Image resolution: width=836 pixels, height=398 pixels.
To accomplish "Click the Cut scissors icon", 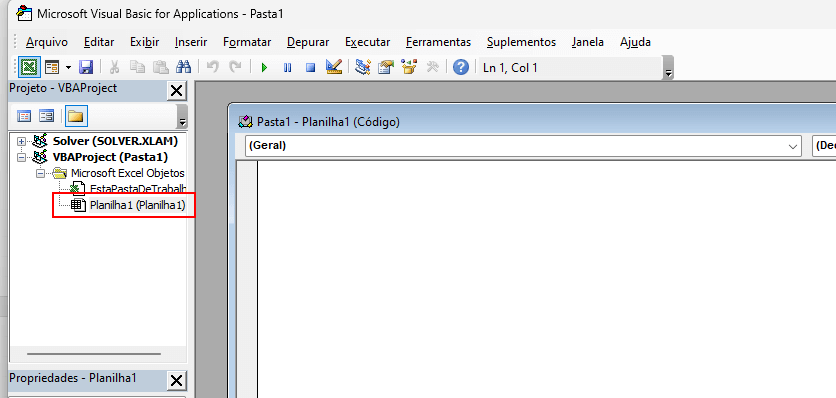I will [x=114, y=67].
